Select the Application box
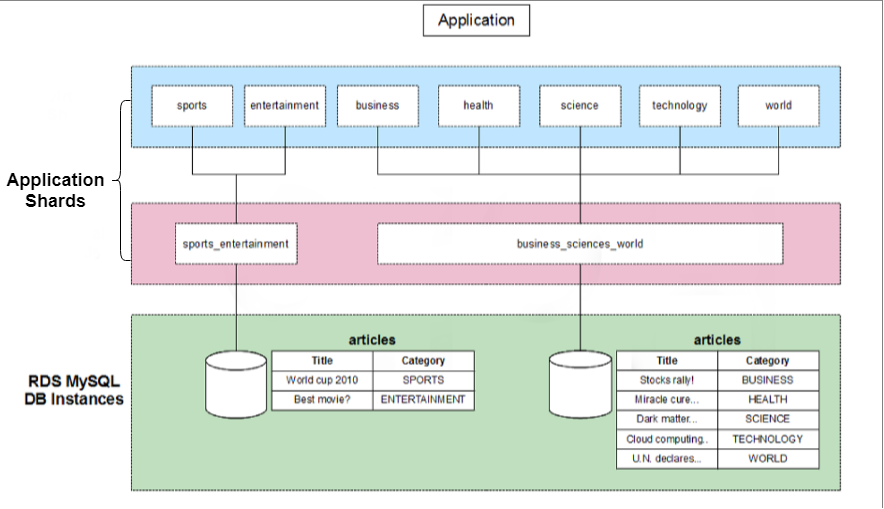884x509 pixels. tap(476, 20)
